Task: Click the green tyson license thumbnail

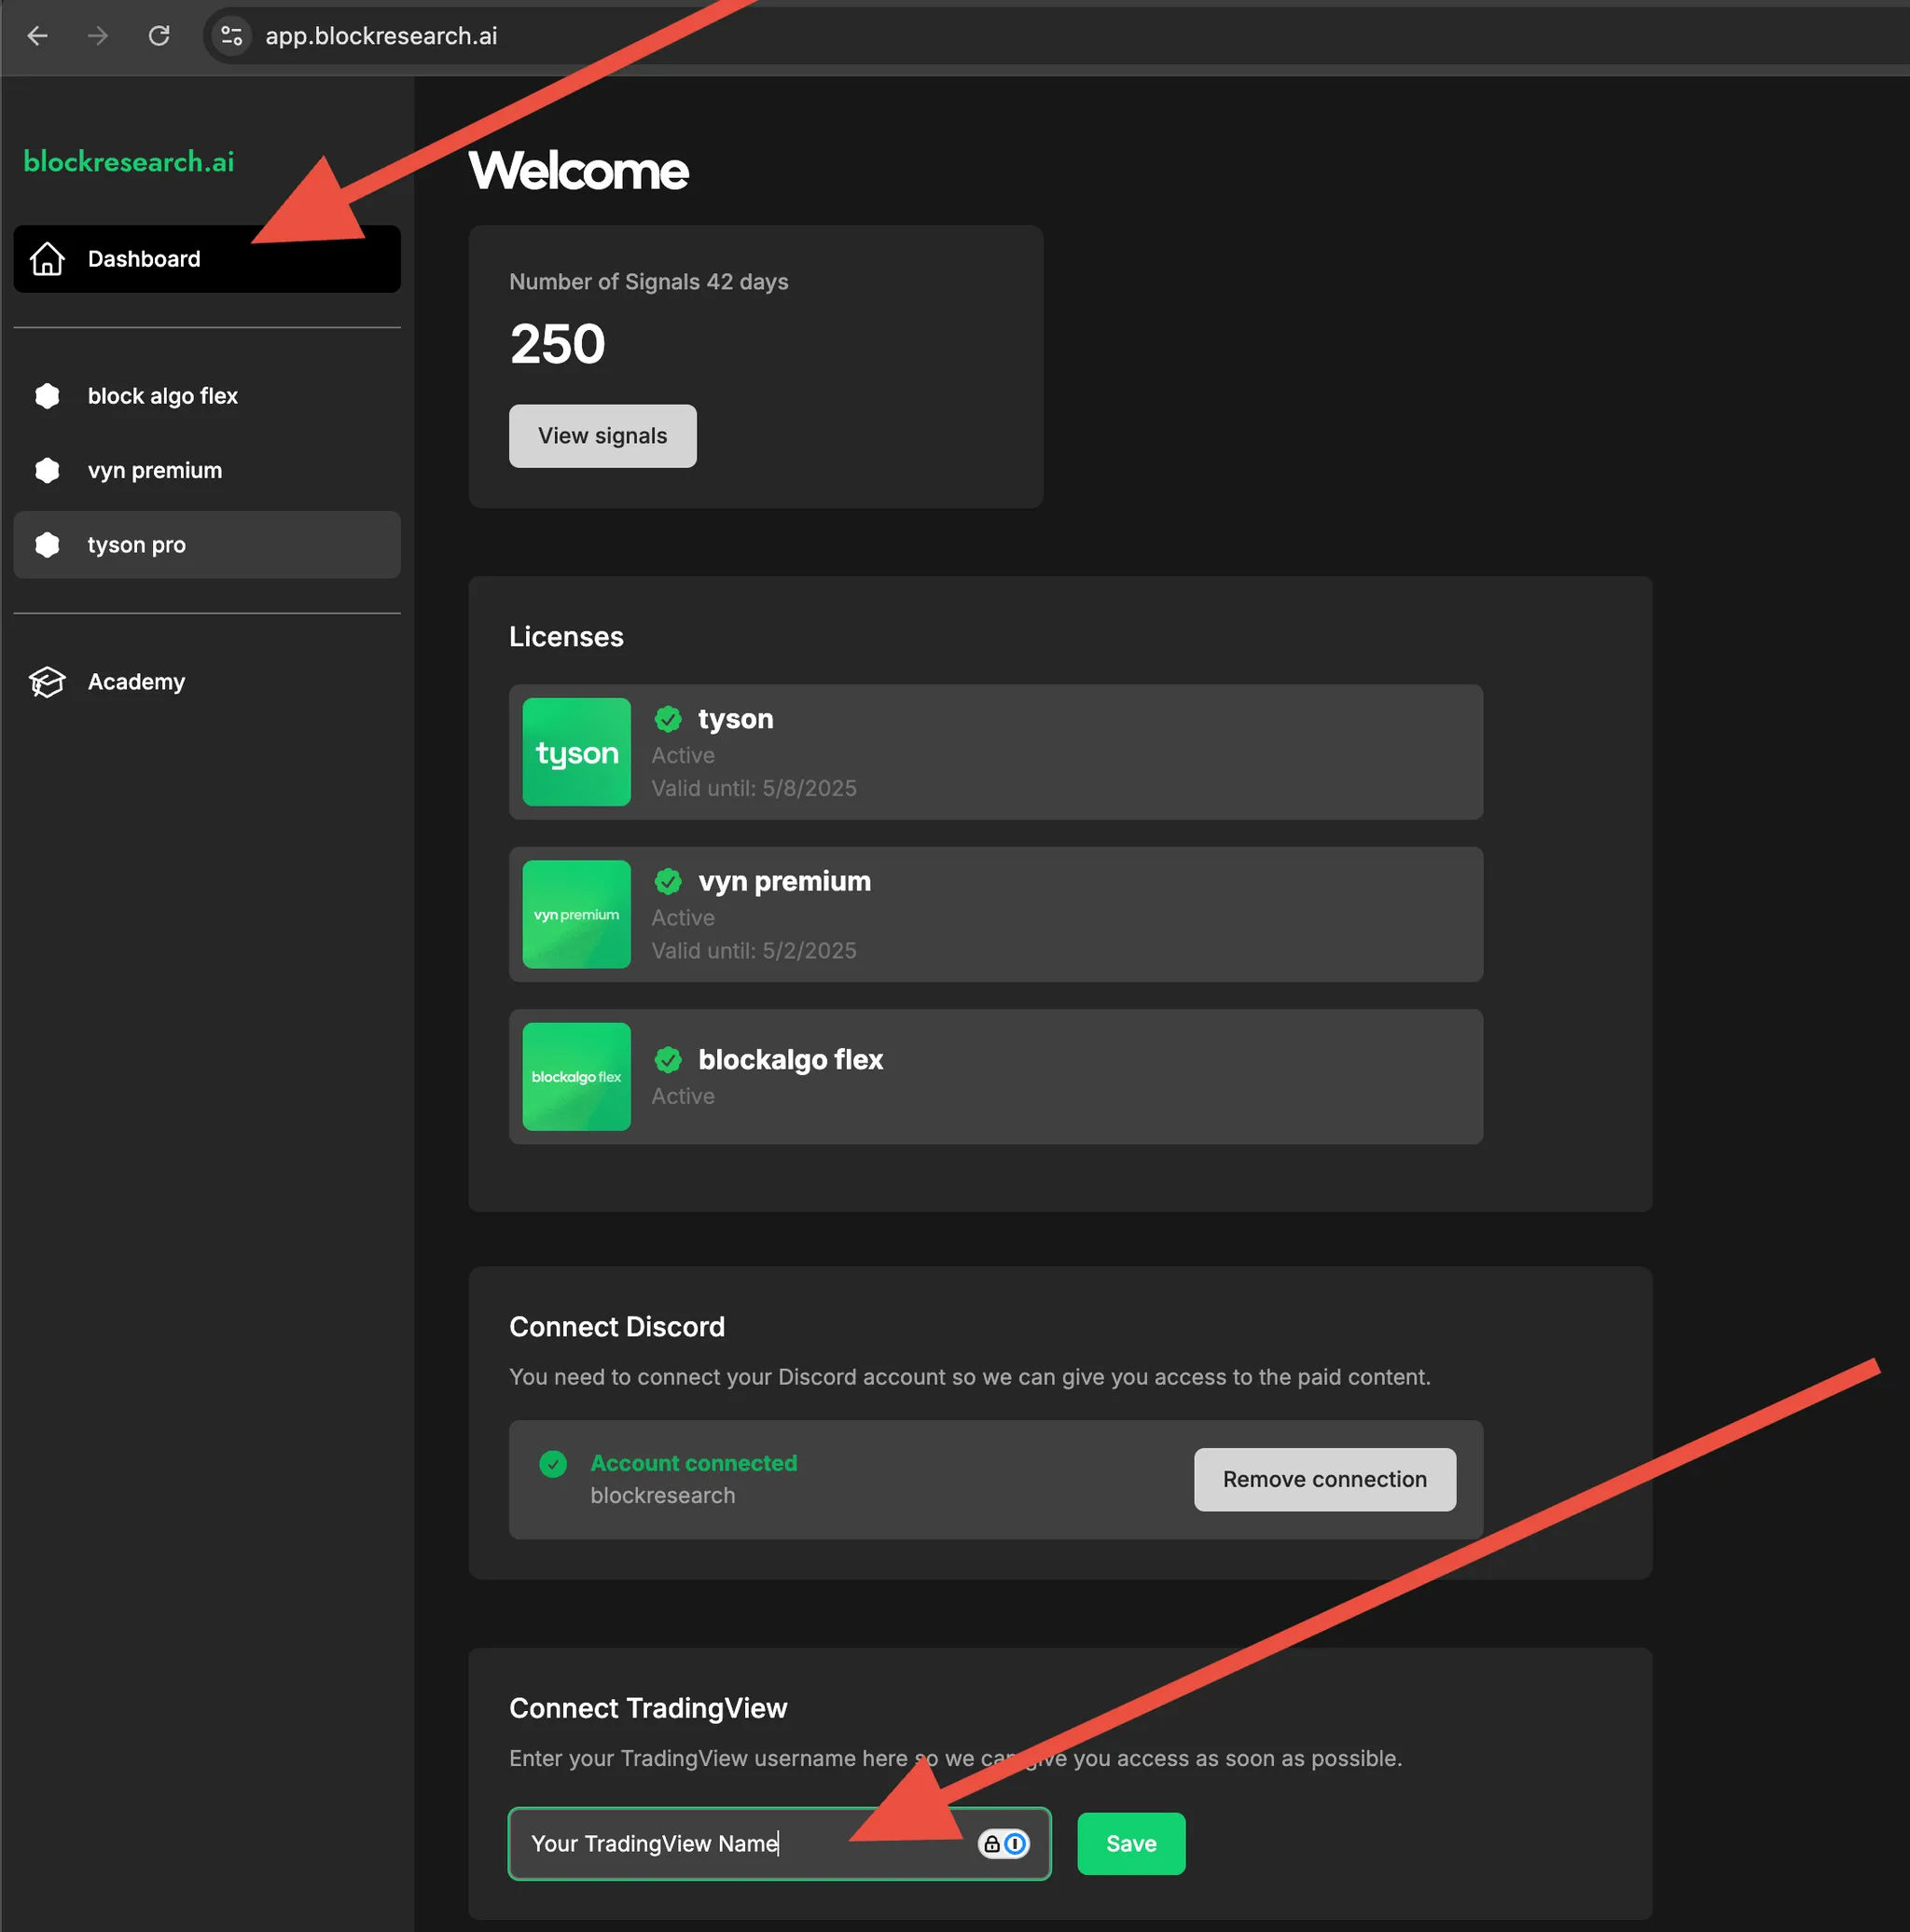Action: coord(576,752)
